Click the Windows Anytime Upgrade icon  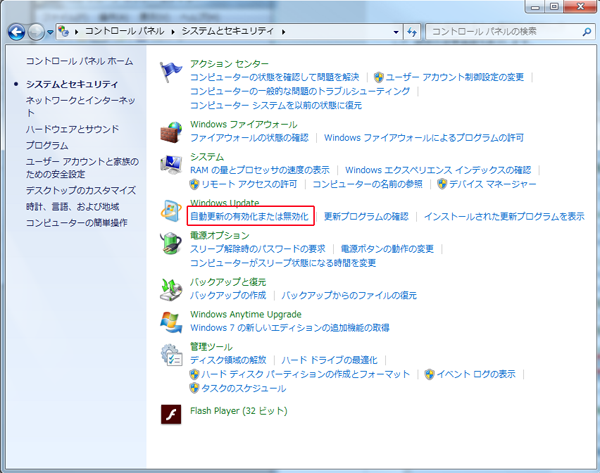(171, 321)
